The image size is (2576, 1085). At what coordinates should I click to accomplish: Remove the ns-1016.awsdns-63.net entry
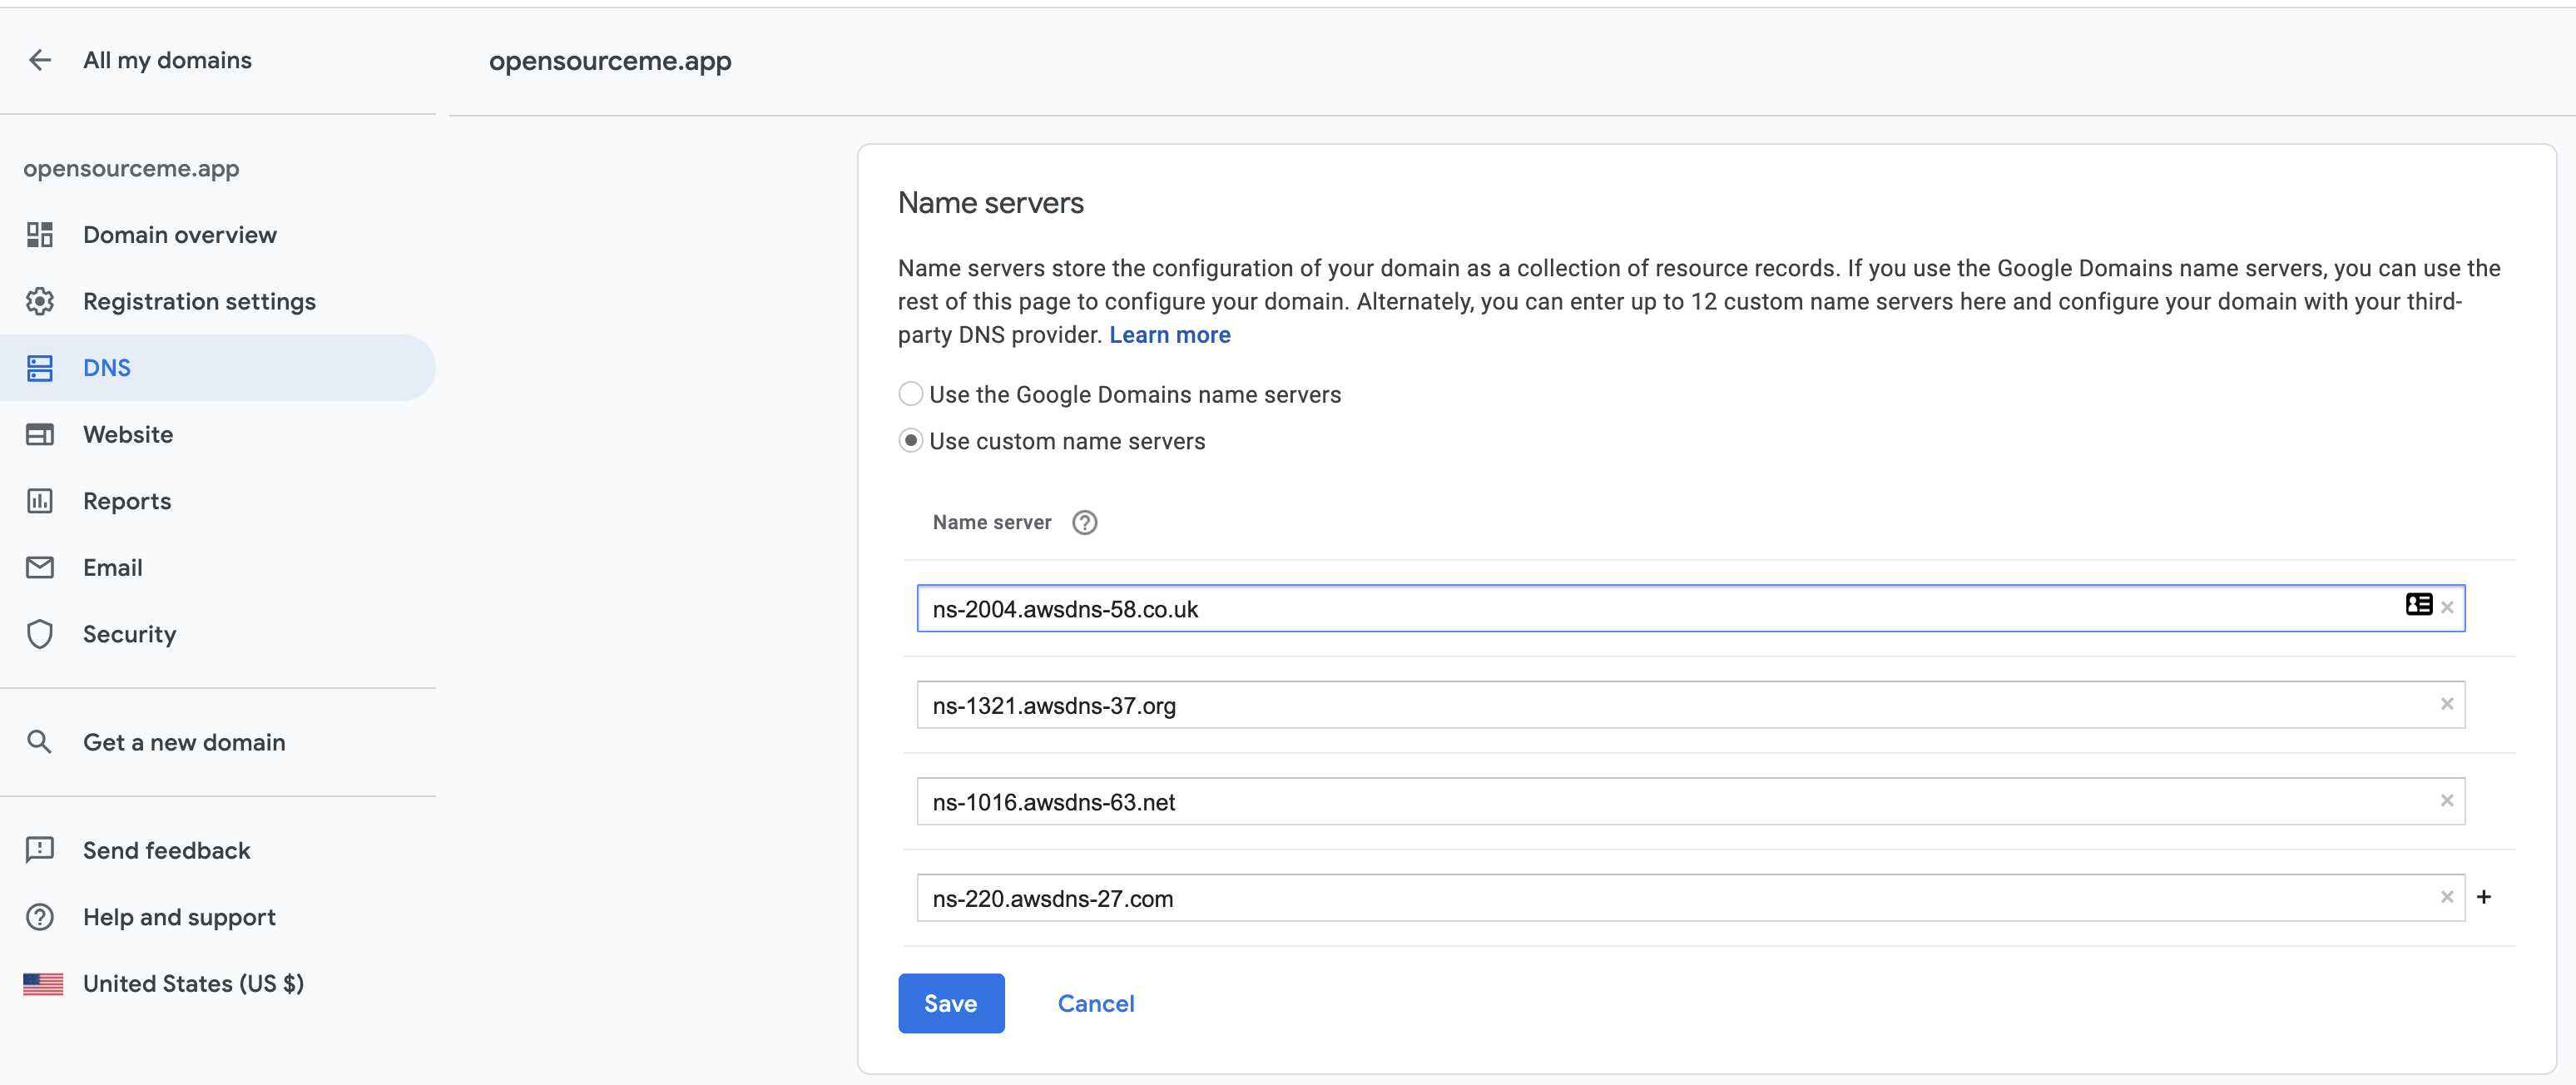point(2446,801)
